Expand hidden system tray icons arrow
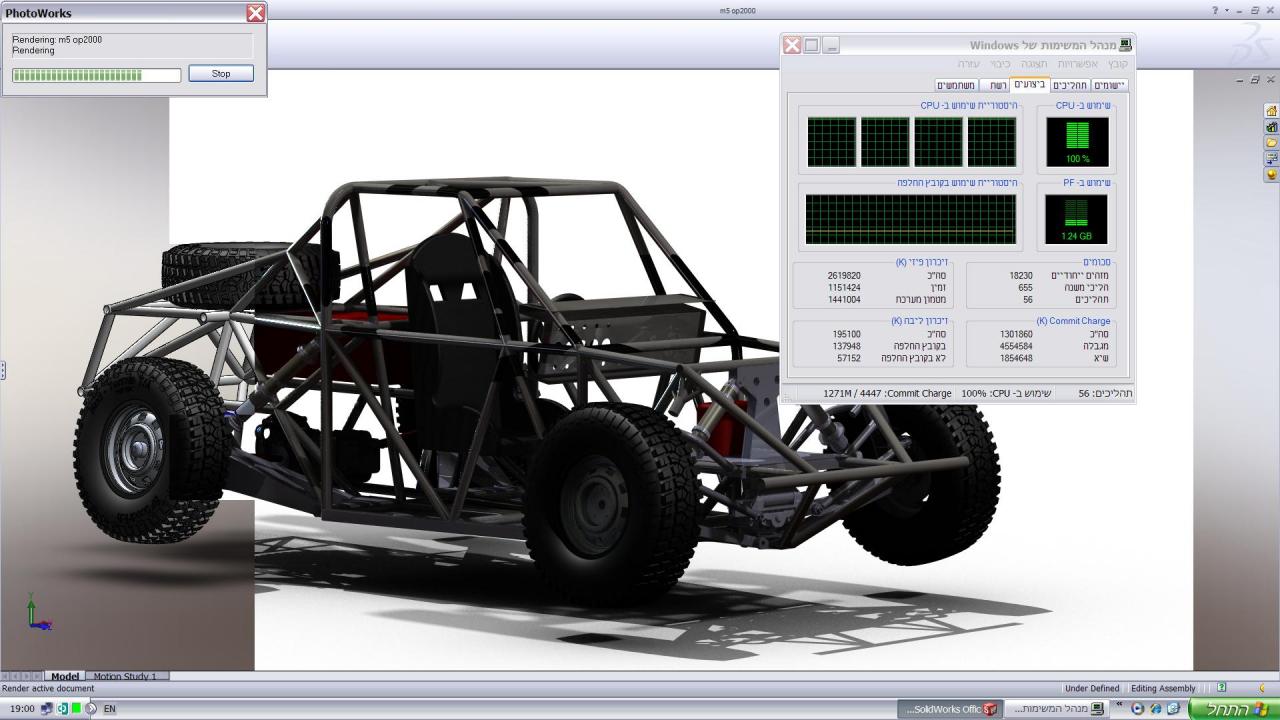This screenshot has width=1280, height=720. (91, 709)
